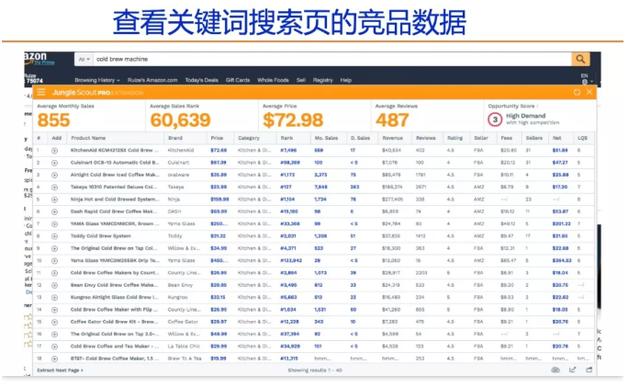Open the Gift Cards navigation link

click(x=238, y=80)
